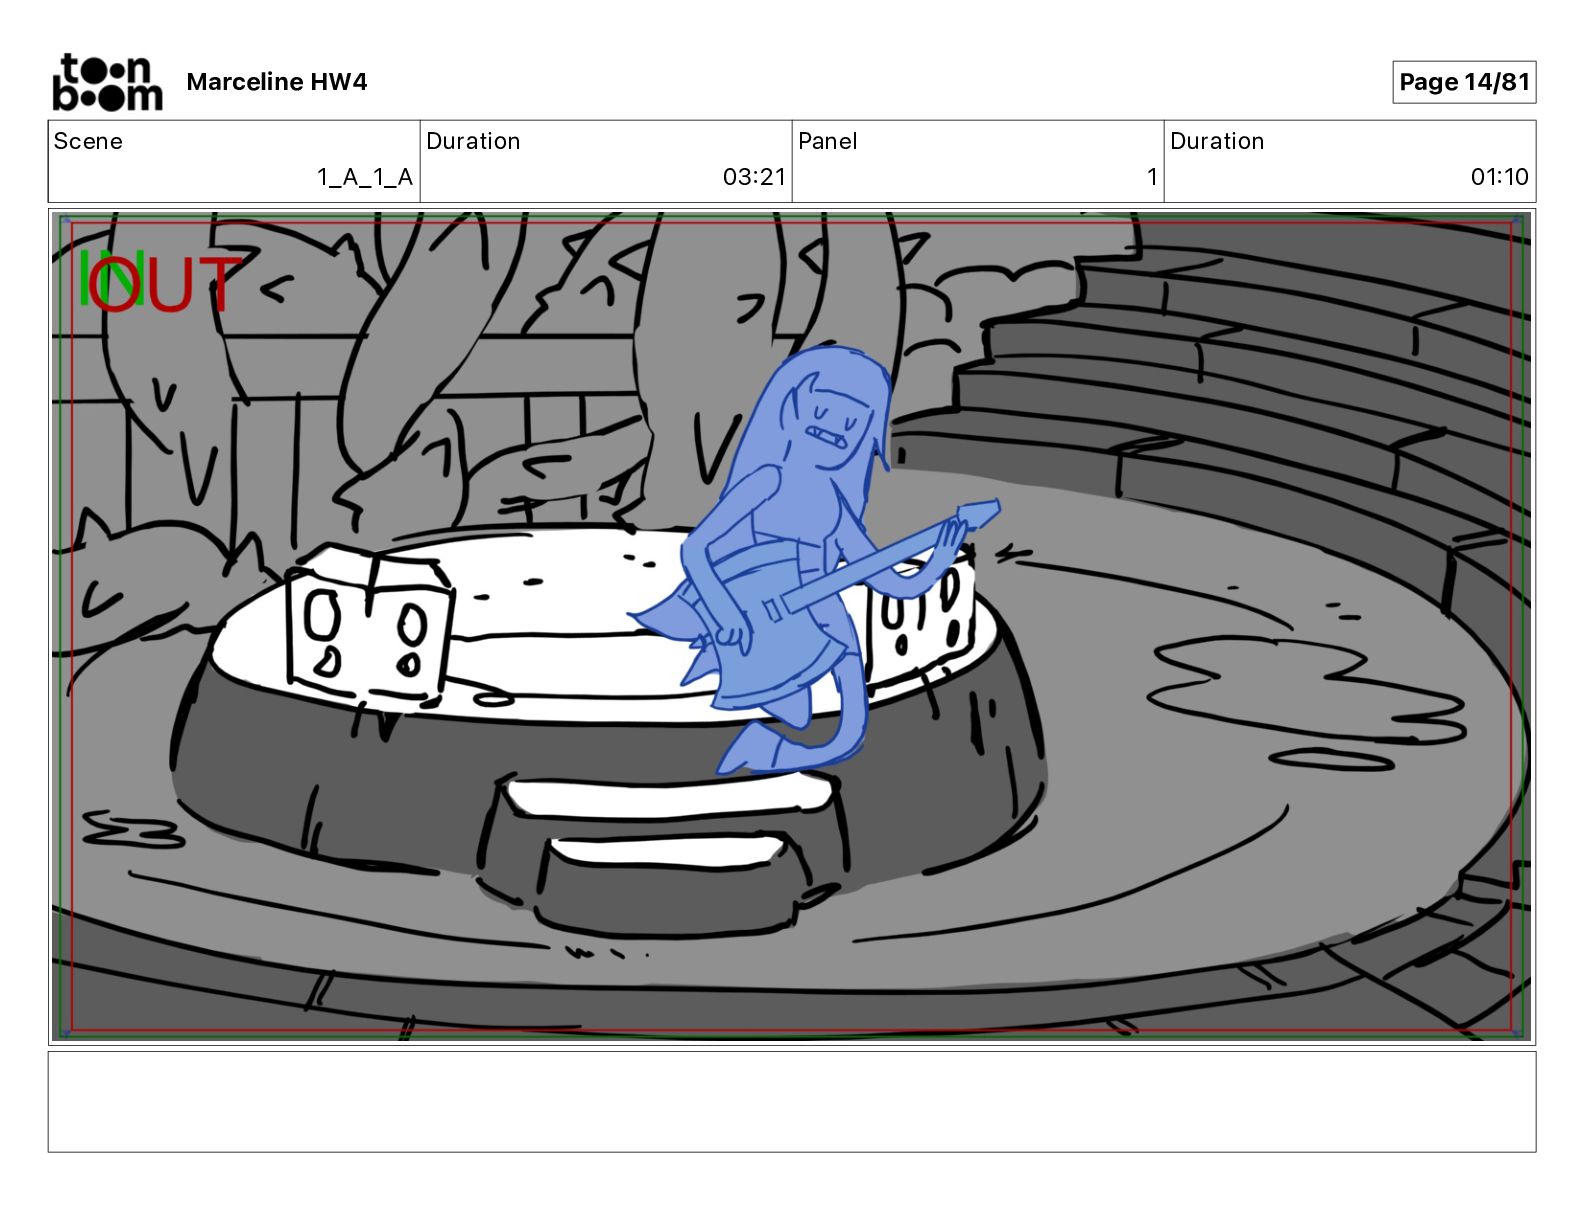
Task: Click the 'Scene' header label
Action: coord(88,141)
